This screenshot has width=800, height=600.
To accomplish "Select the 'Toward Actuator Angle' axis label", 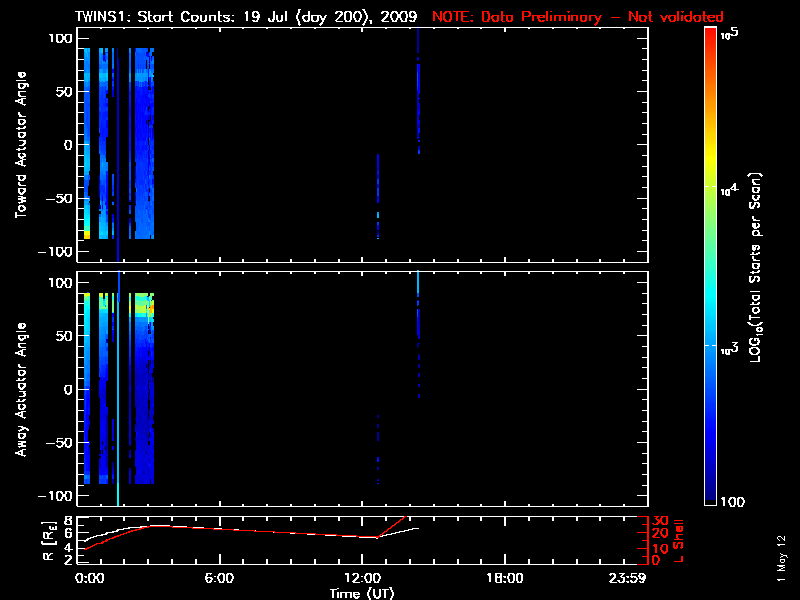I will [19, 145].
